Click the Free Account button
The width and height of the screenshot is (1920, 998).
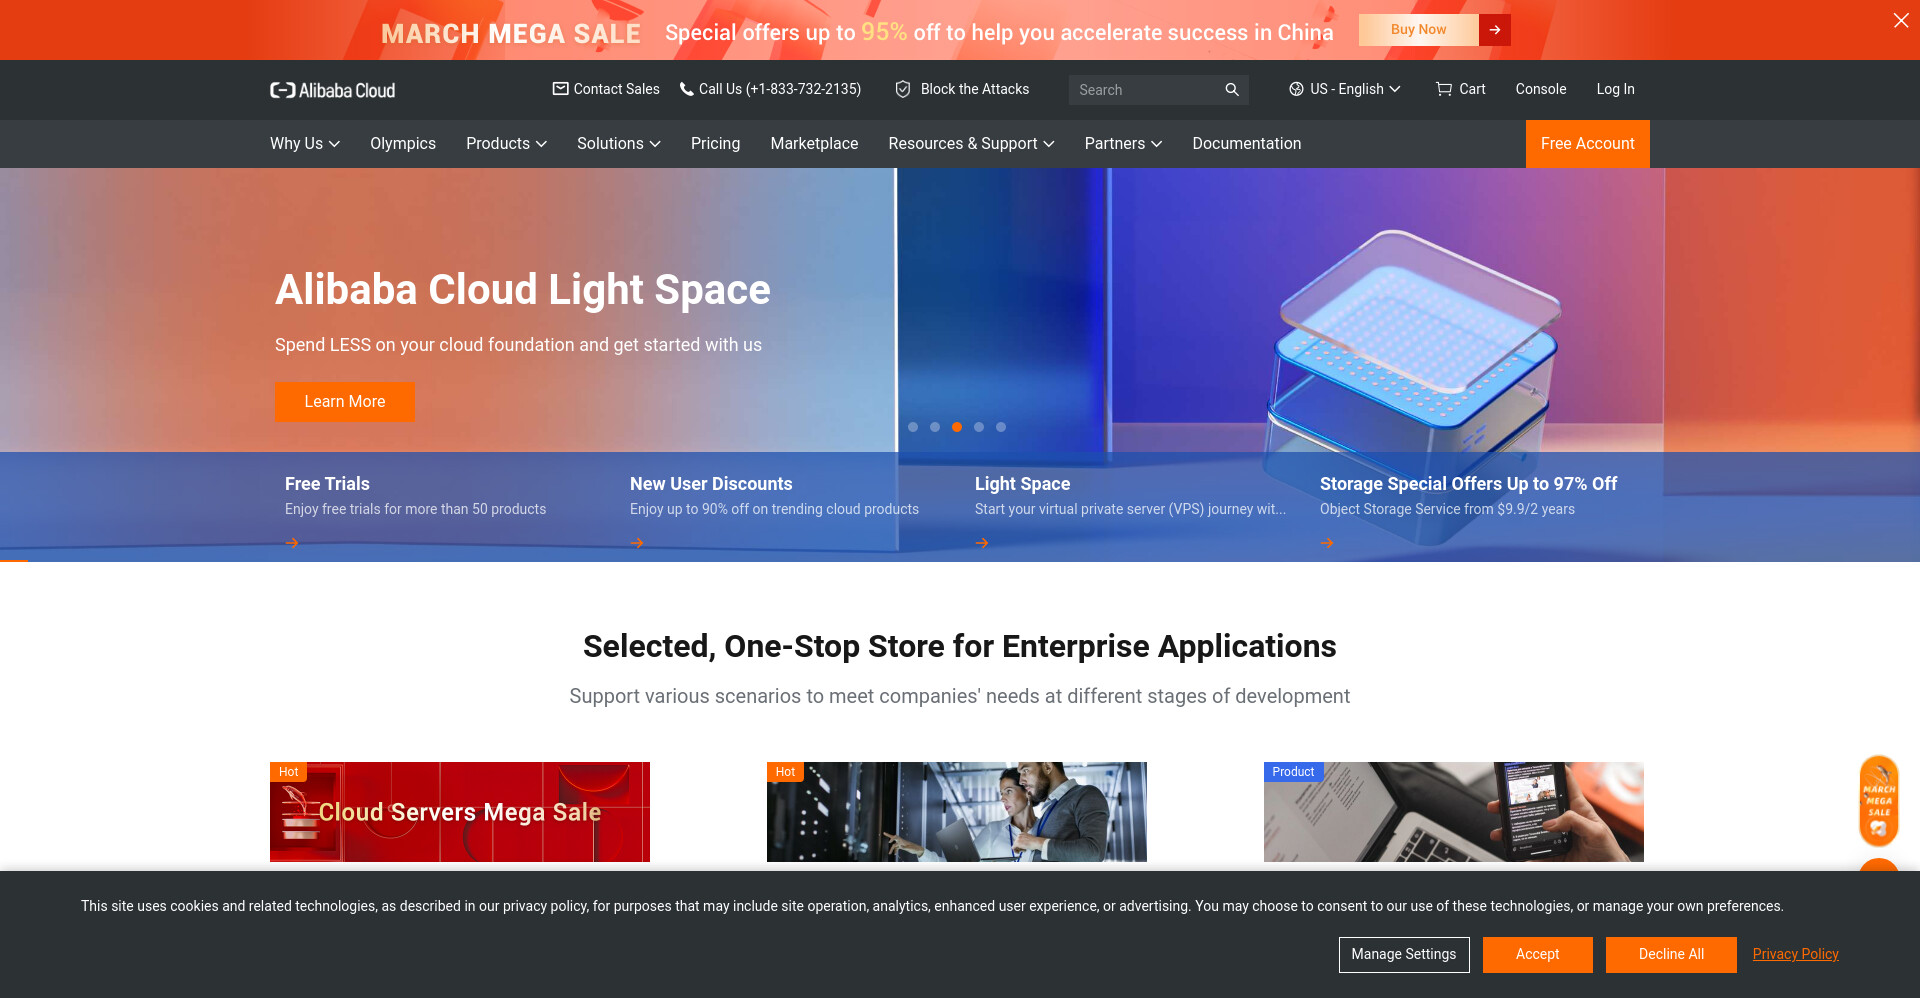pos(1587,144)
